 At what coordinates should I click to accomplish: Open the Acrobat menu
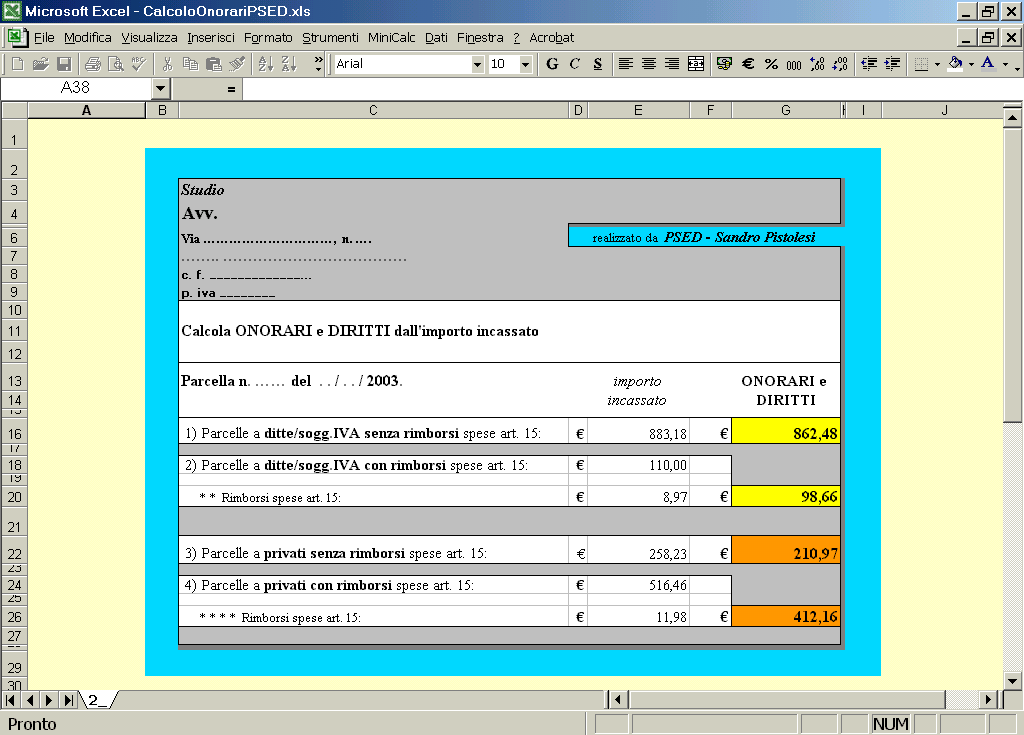click(x=551, y=38)
